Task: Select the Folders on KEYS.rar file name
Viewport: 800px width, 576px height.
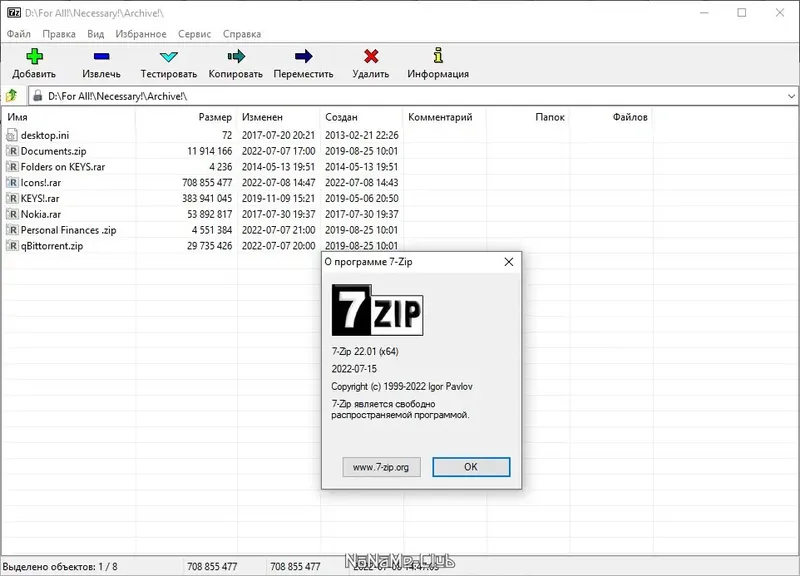Action: point(63,167)
